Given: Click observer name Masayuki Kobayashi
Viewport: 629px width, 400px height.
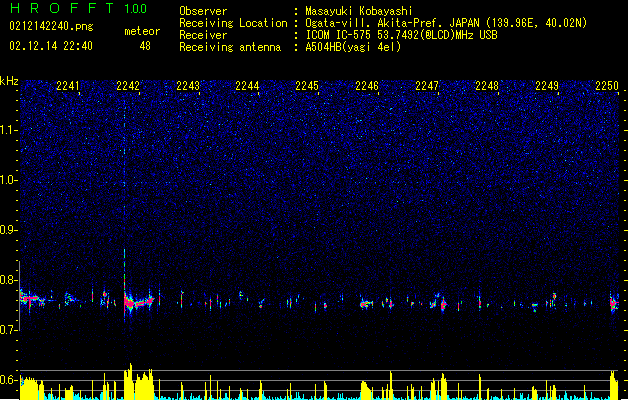Looking at the screenshot, I should click(x=358, y=11).
